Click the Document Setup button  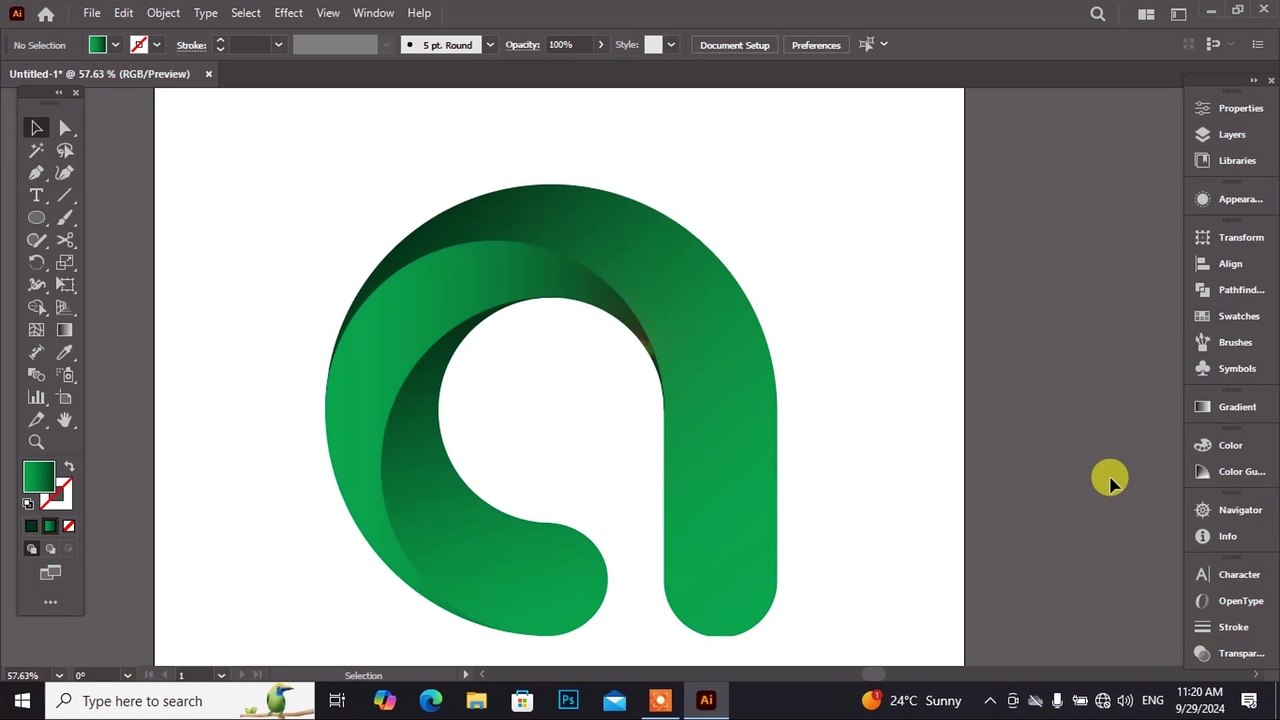[x=735, y=45]
